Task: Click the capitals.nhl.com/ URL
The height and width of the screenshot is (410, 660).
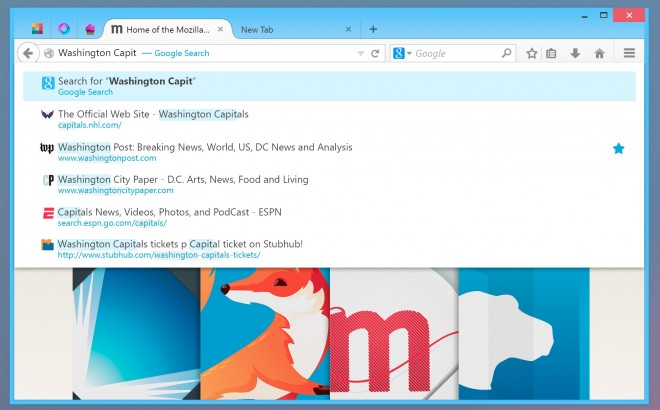Action: pos(90,125)
